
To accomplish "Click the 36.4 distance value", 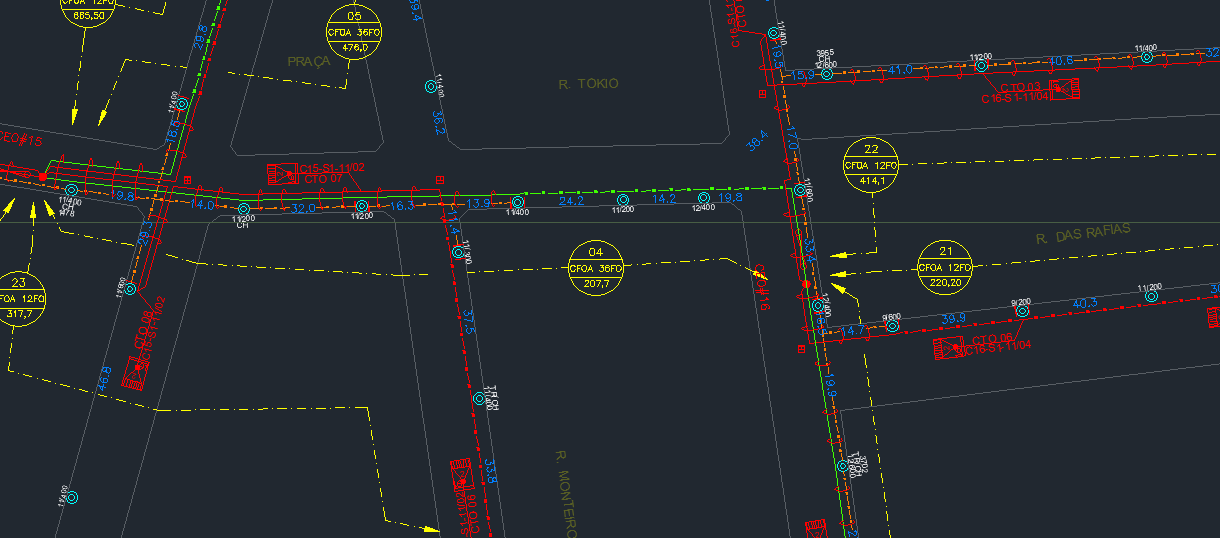I will click(x=757, y=140).
